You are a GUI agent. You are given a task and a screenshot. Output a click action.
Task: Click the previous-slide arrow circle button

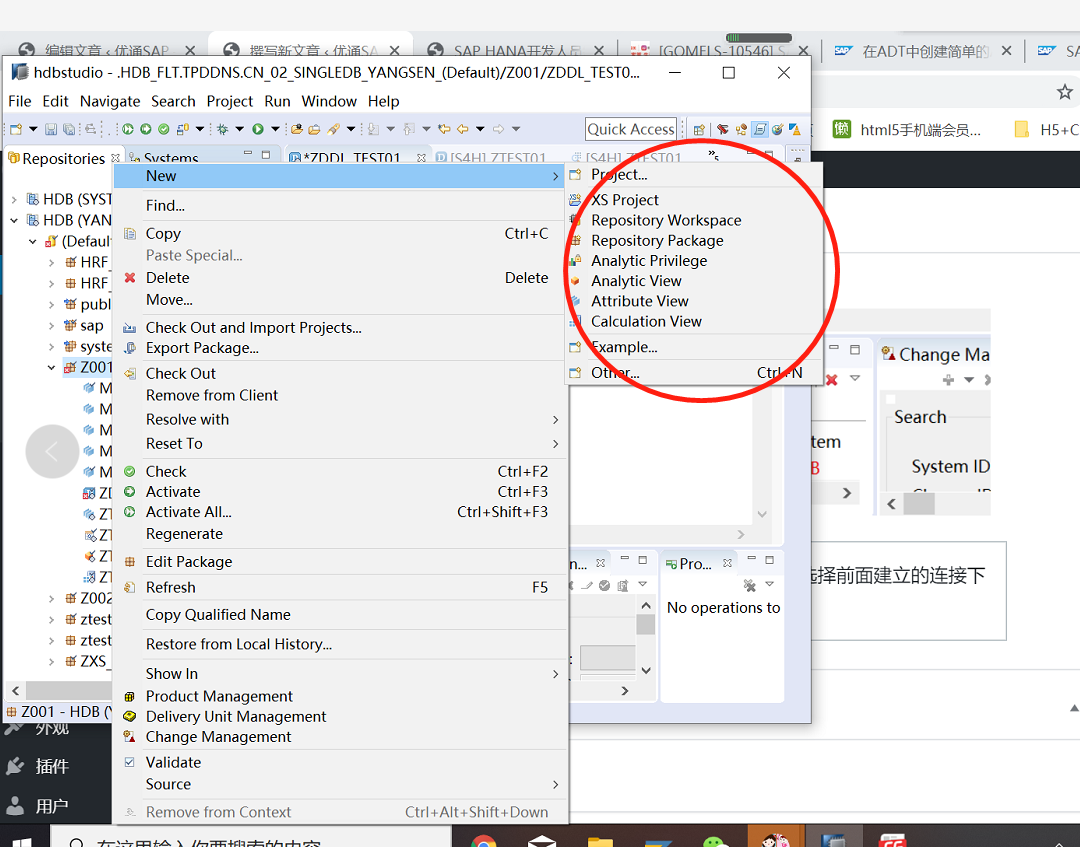(x=52, y=452)
